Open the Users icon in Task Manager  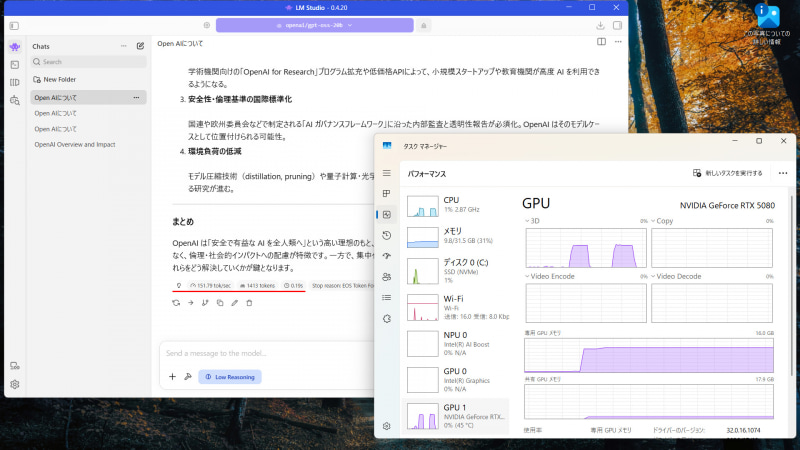(387, 277)
